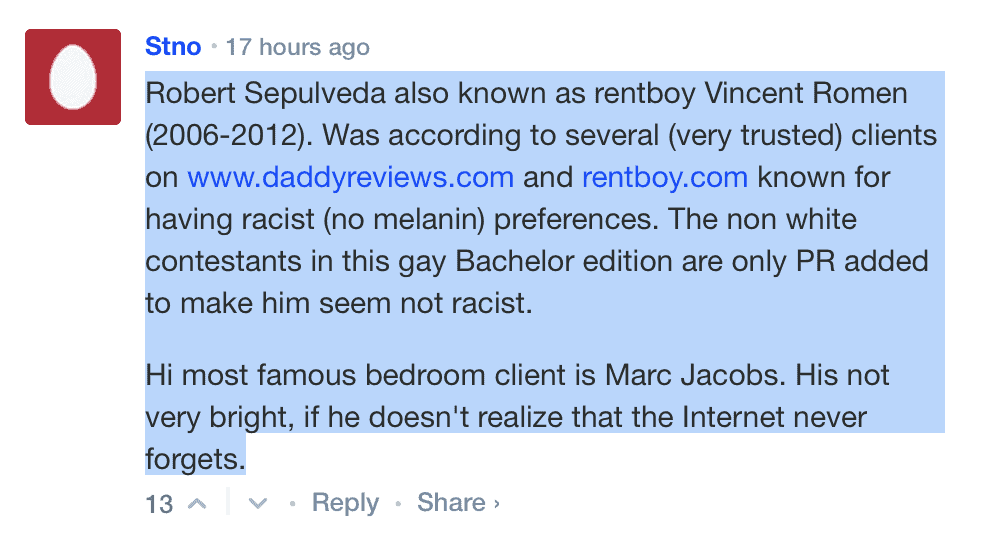Open the white egg avatar image
This screenshot has width=996, height=548.
pyautogui.click(x=73, y=77)
